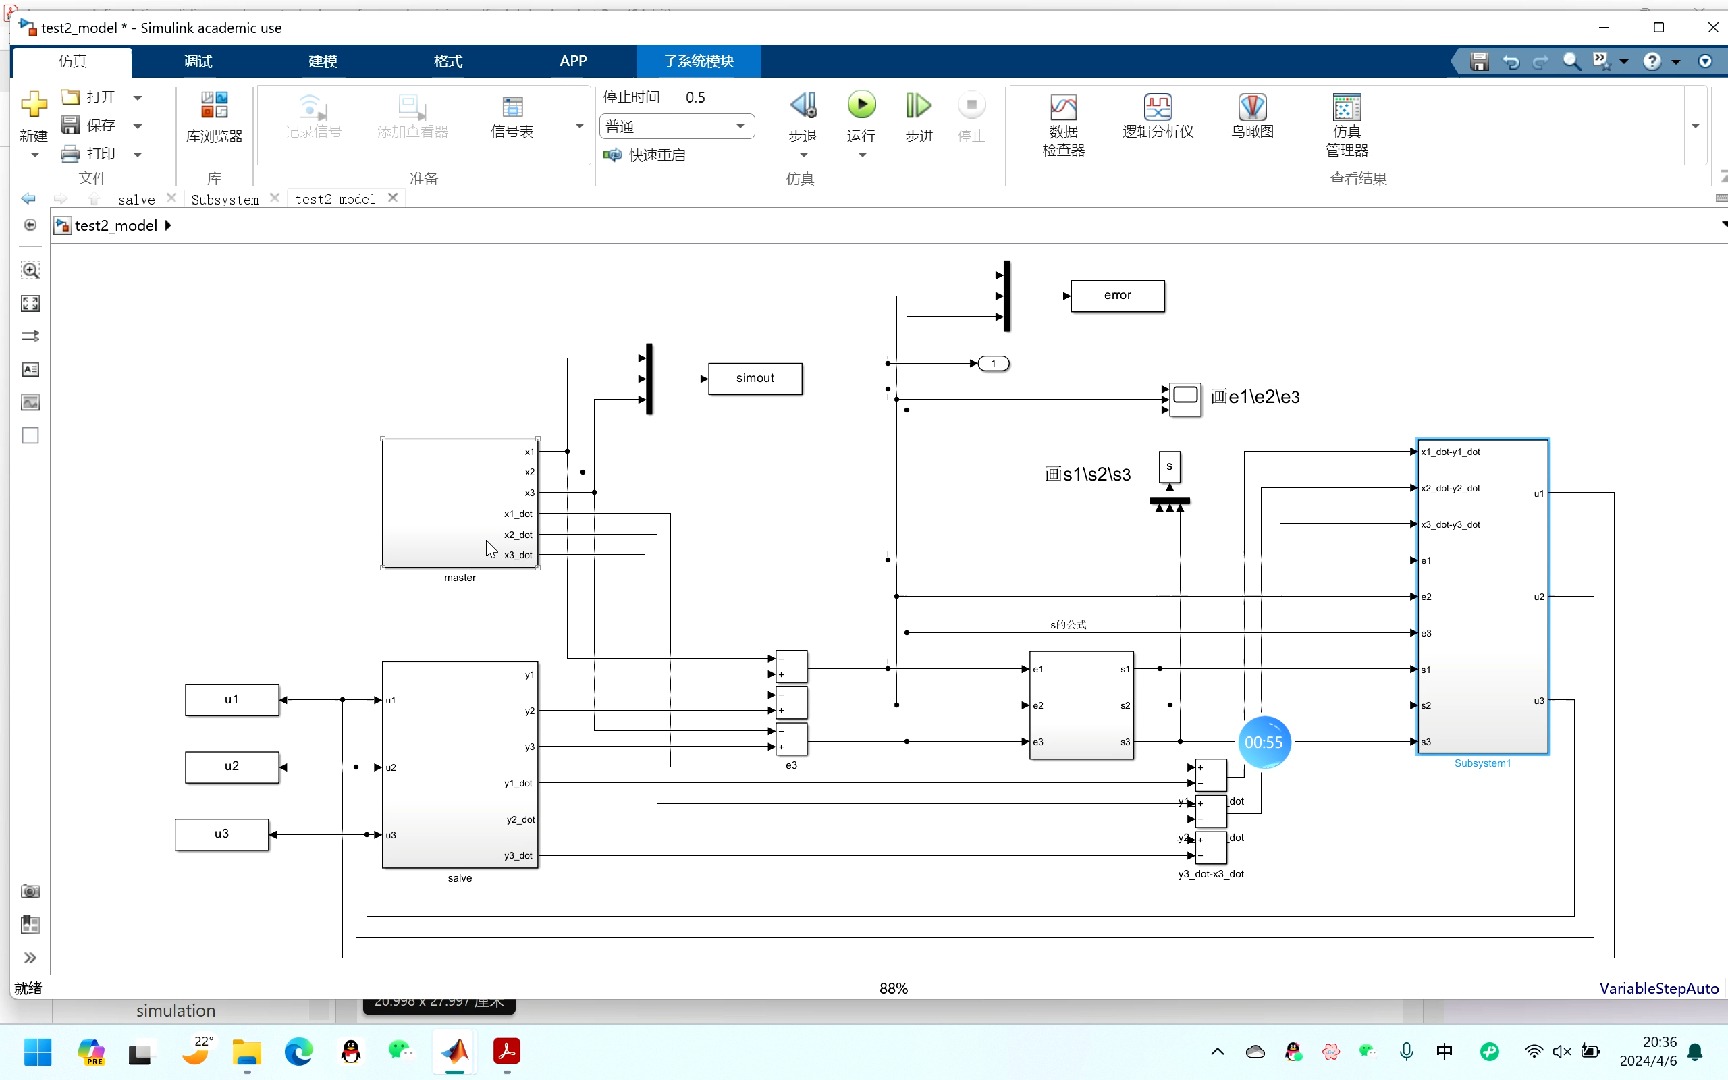
Task: Click the 88% zoom status
Action: point(893,989)
